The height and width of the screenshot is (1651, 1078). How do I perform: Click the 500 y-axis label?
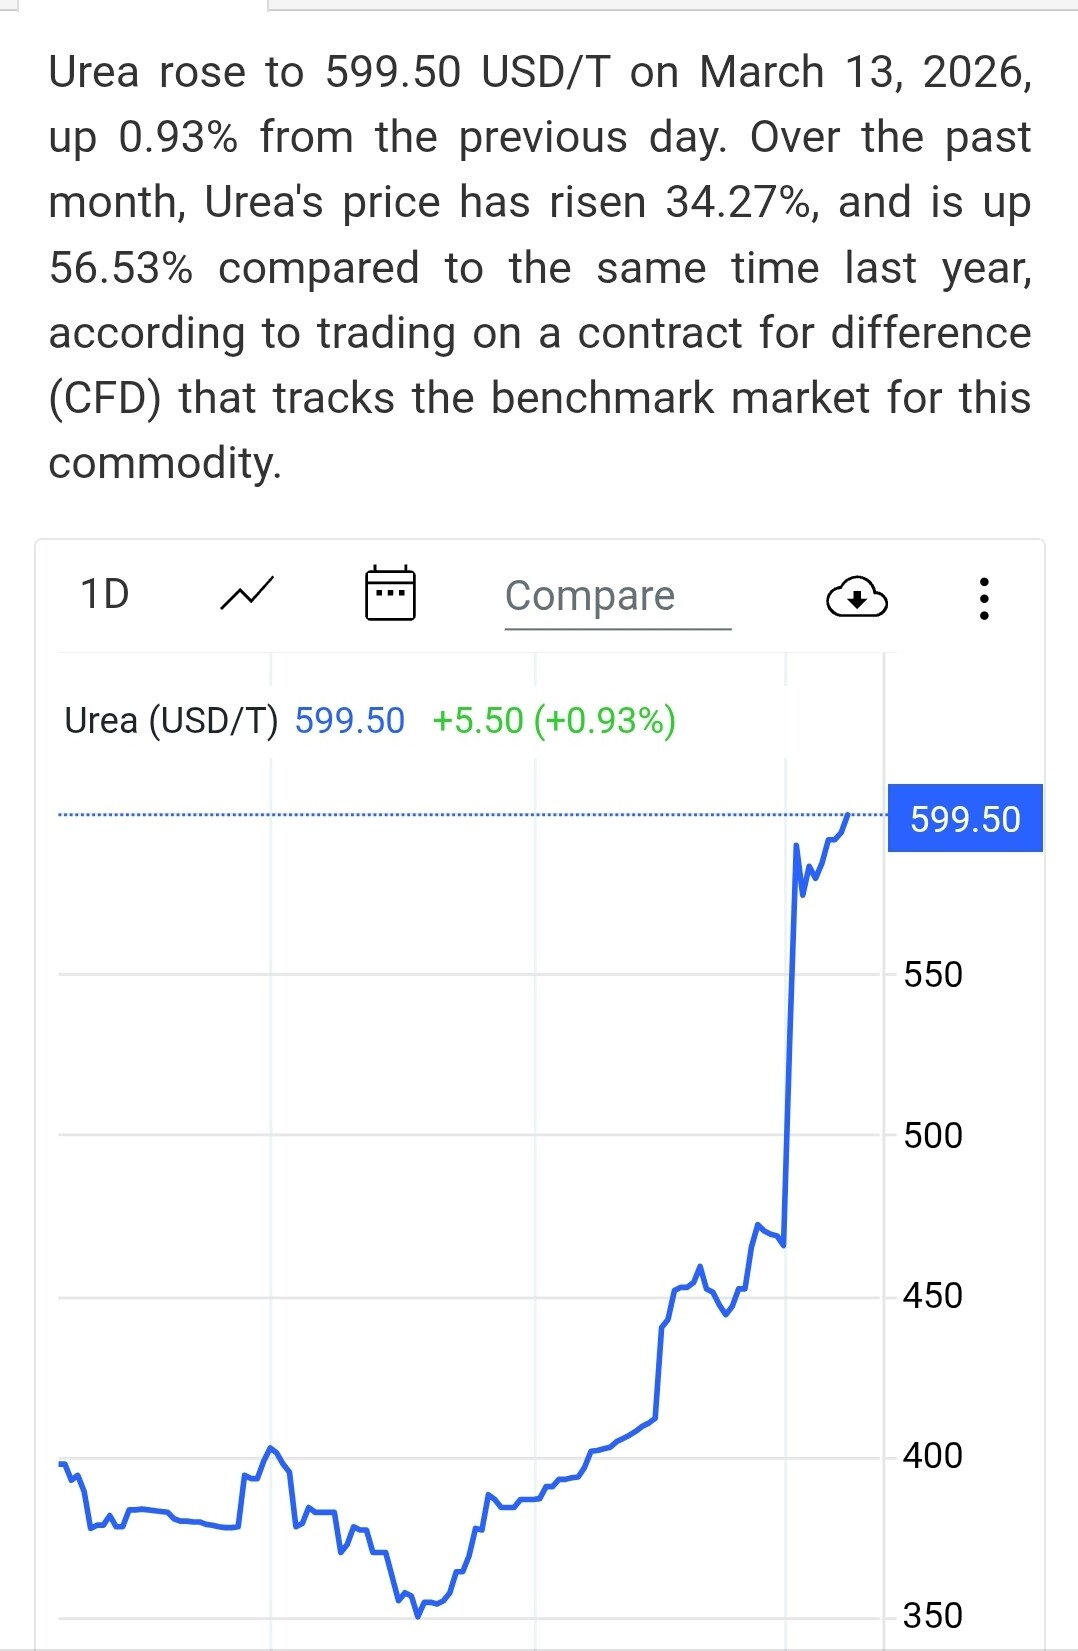[x=932, y=1136]
